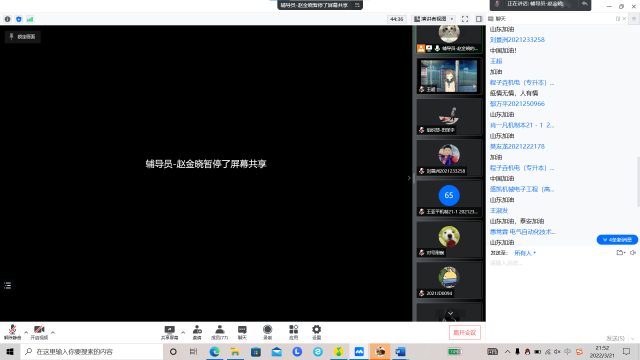Open Microsoft Edge from the taskbar
The height and width of the screenshot is (360, 640).
tap(214, 351)
